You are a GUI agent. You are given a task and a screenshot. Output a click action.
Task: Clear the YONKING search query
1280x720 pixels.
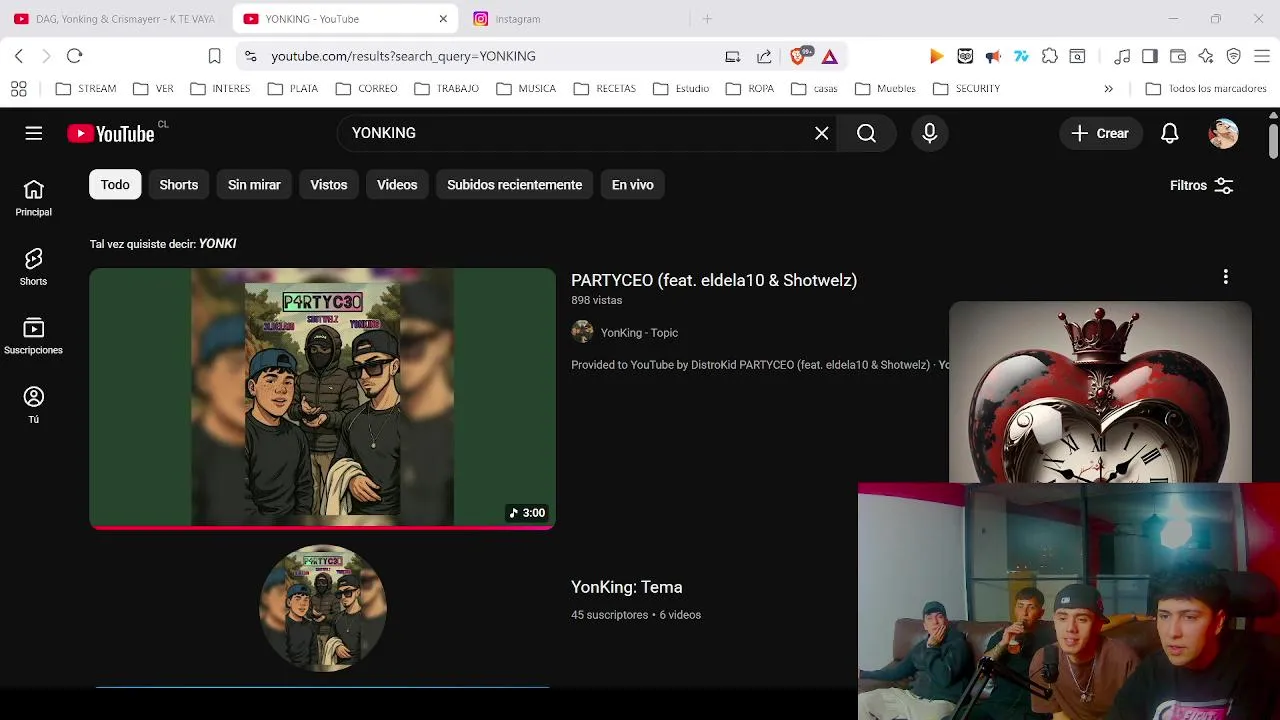822,133
